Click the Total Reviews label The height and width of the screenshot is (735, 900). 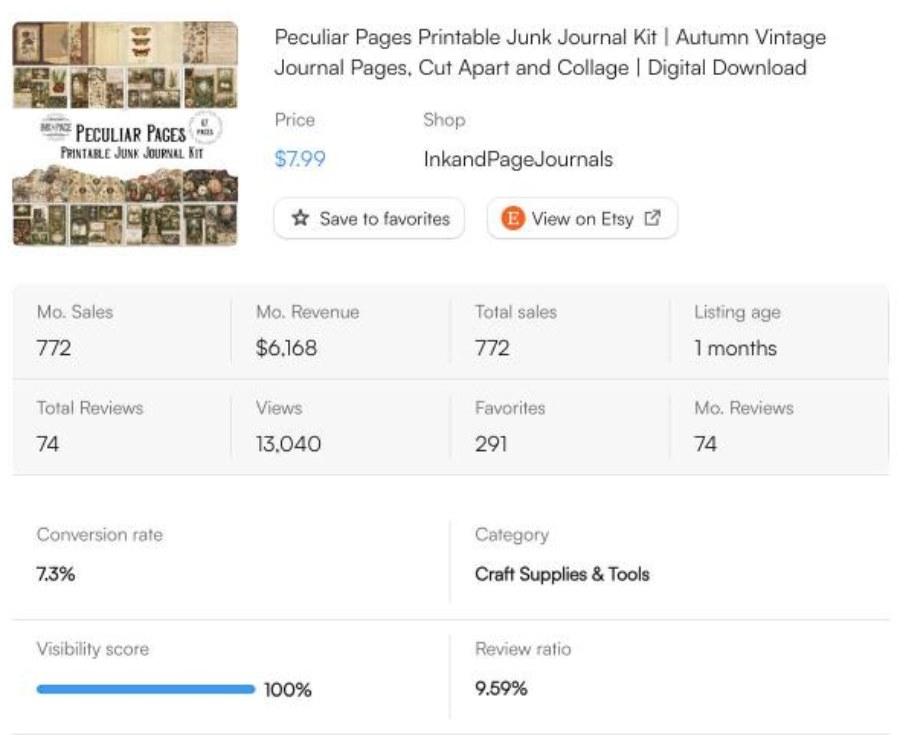pos(90,407)
